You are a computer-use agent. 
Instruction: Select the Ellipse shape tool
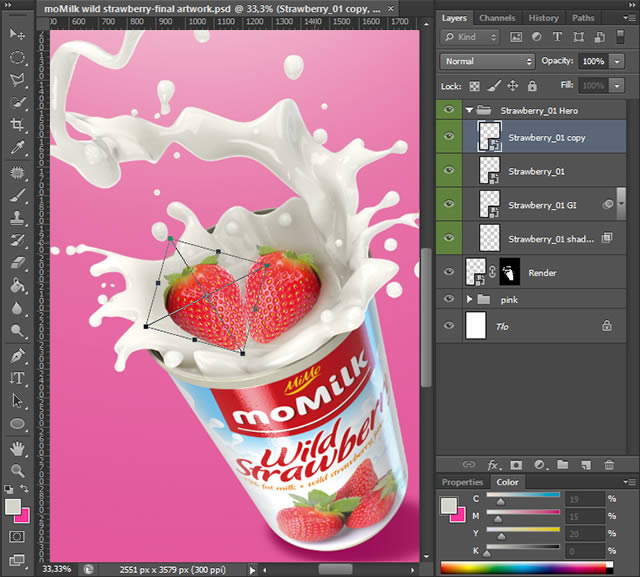(17, 424)
